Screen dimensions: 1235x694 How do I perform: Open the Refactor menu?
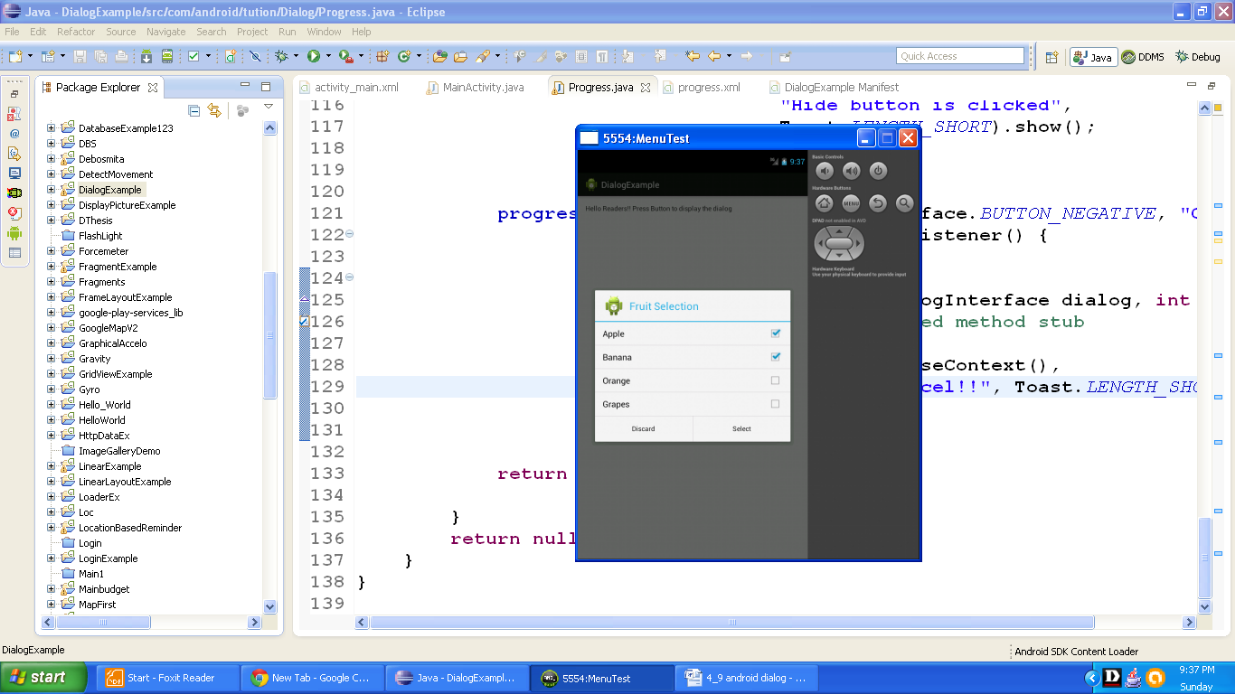point(76,32)
